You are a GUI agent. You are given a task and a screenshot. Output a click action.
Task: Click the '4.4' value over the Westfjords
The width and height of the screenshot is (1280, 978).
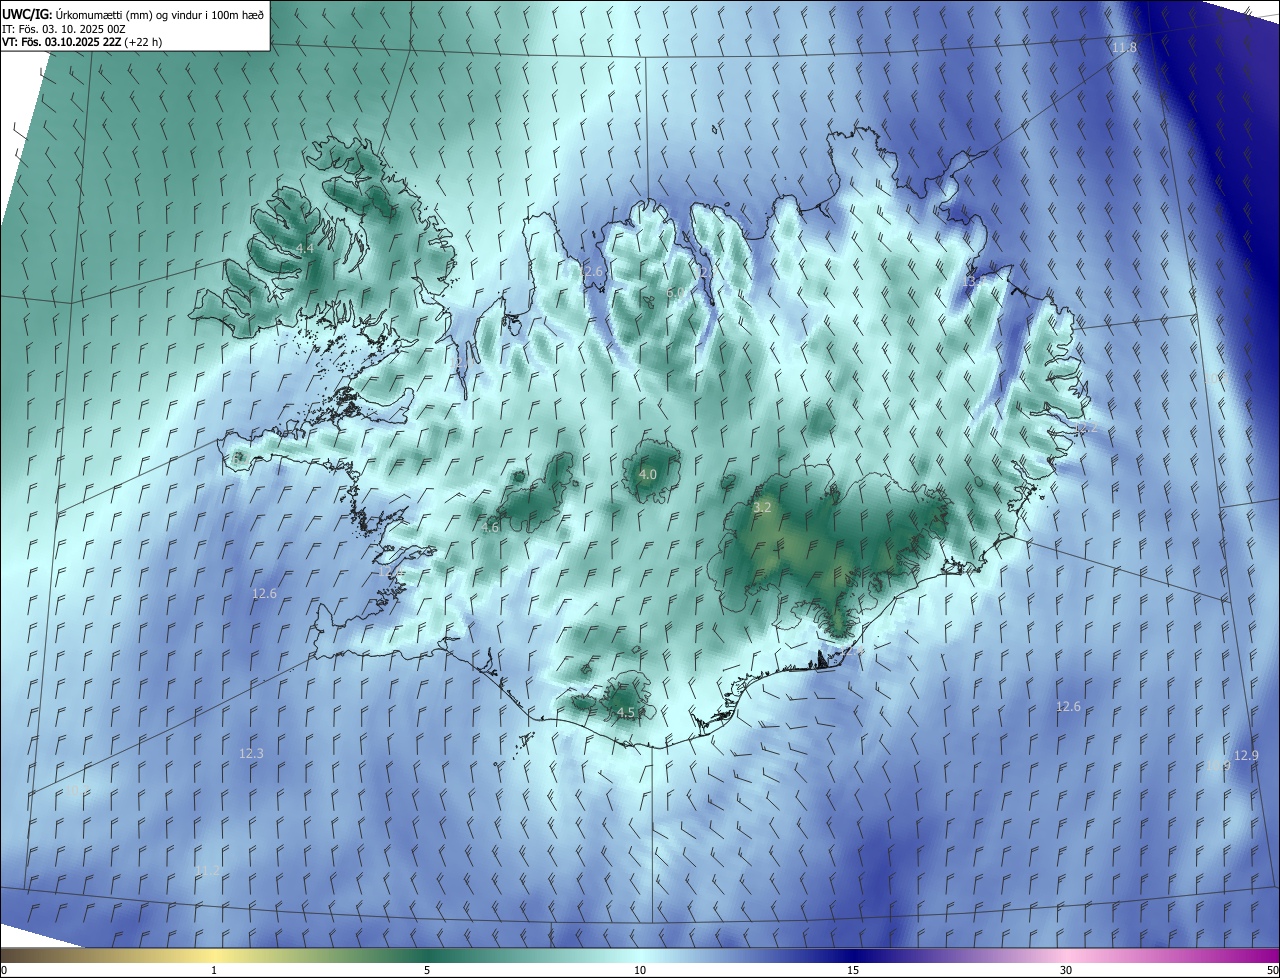point(304,248)
